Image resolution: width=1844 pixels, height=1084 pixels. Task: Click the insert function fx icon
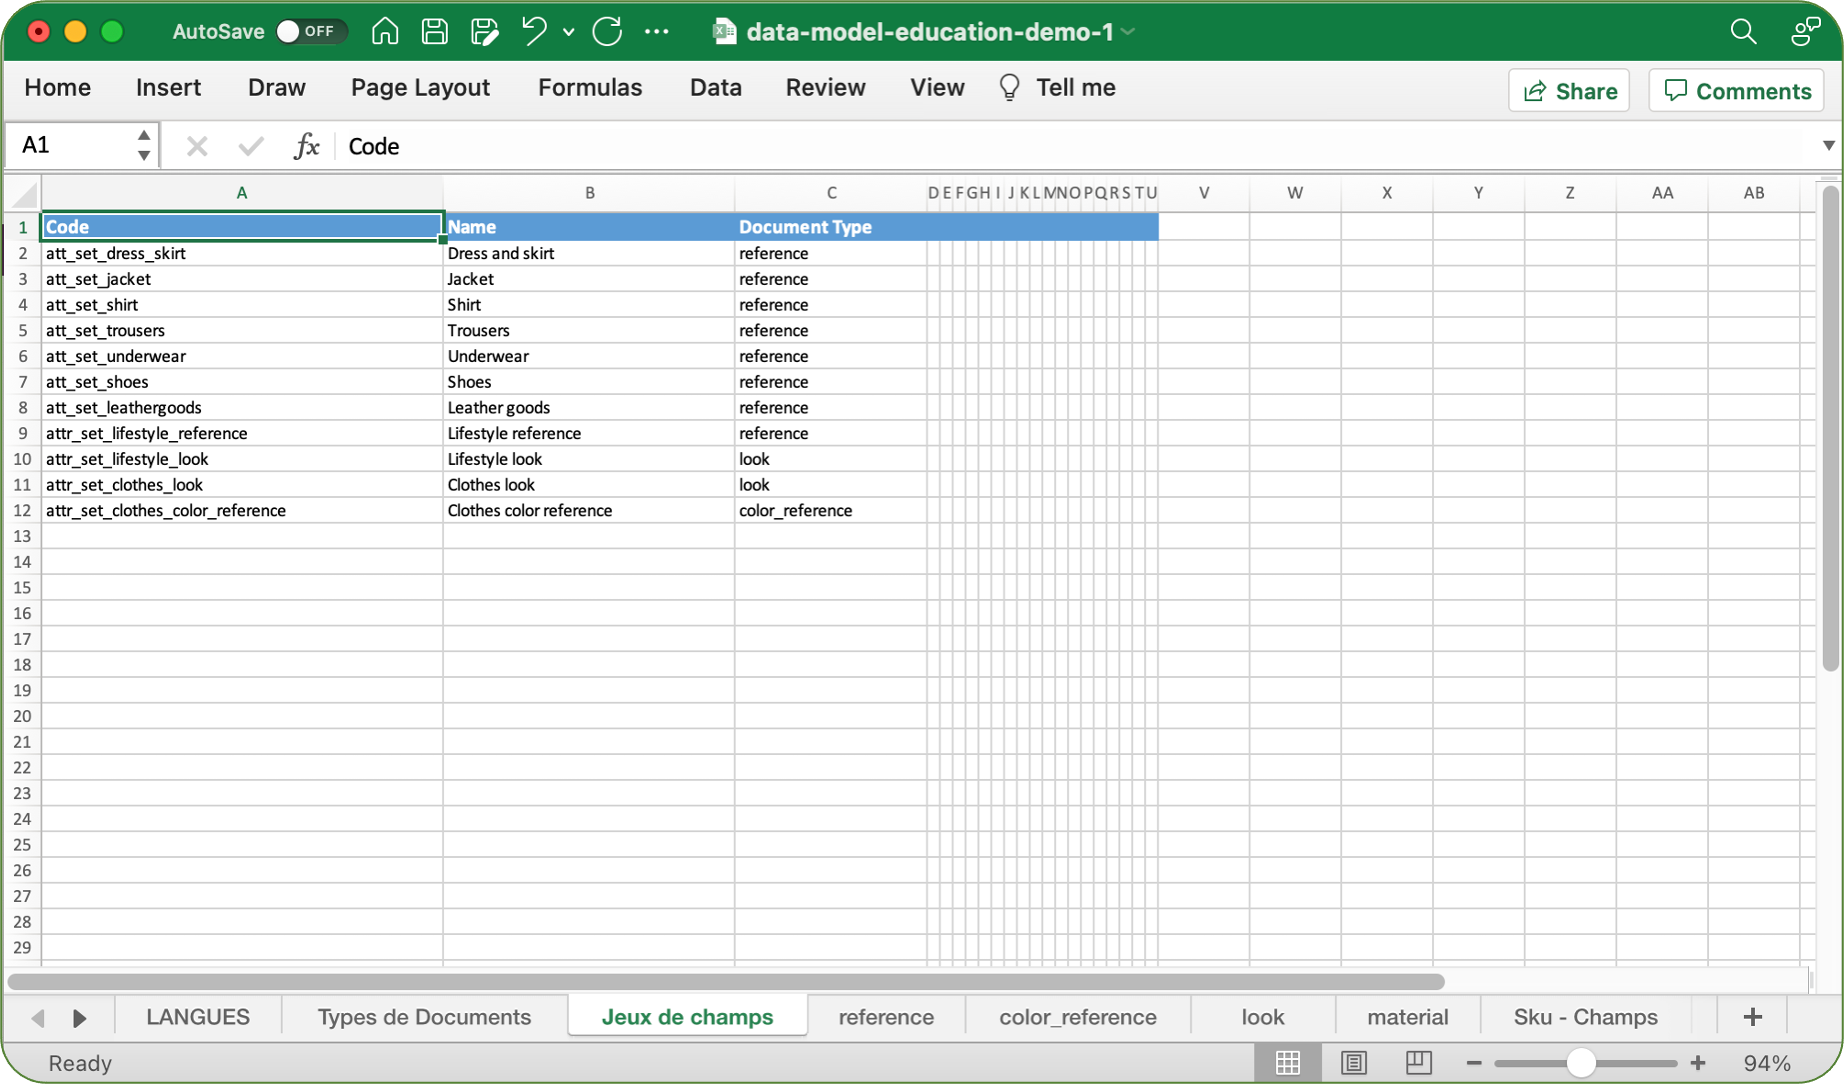pos(306,147)
